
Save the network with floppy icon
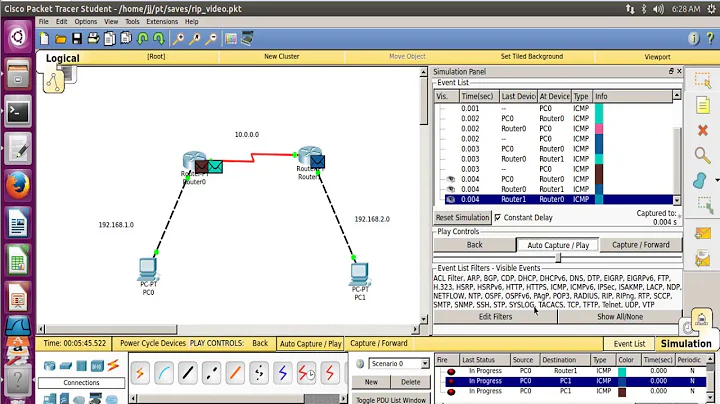[x=77, y=39]
